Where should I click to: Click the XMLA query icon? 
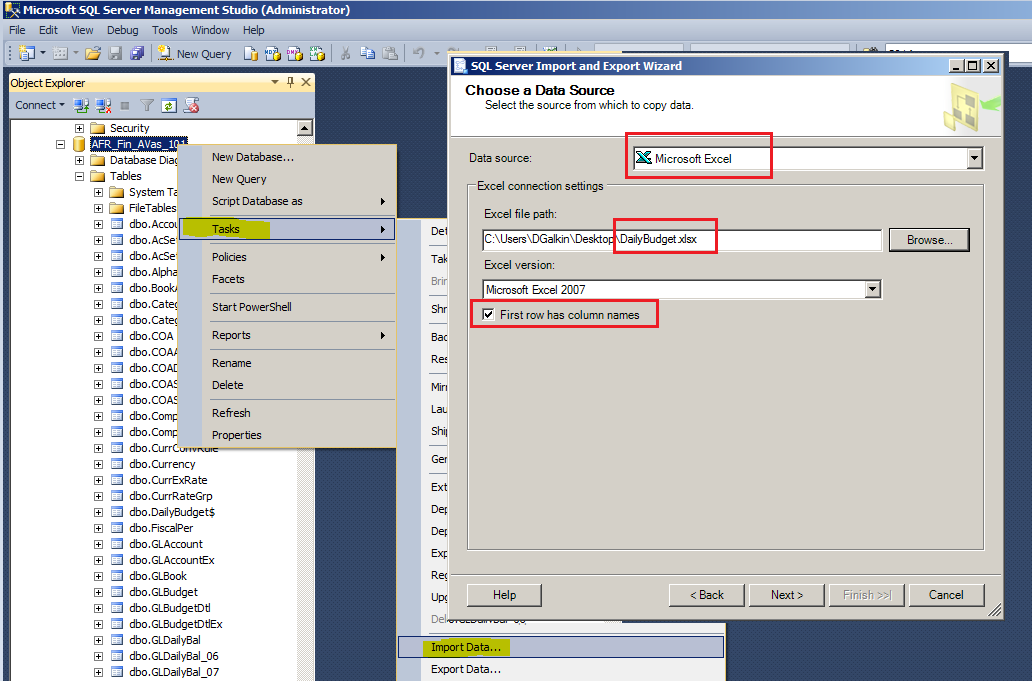317,53
